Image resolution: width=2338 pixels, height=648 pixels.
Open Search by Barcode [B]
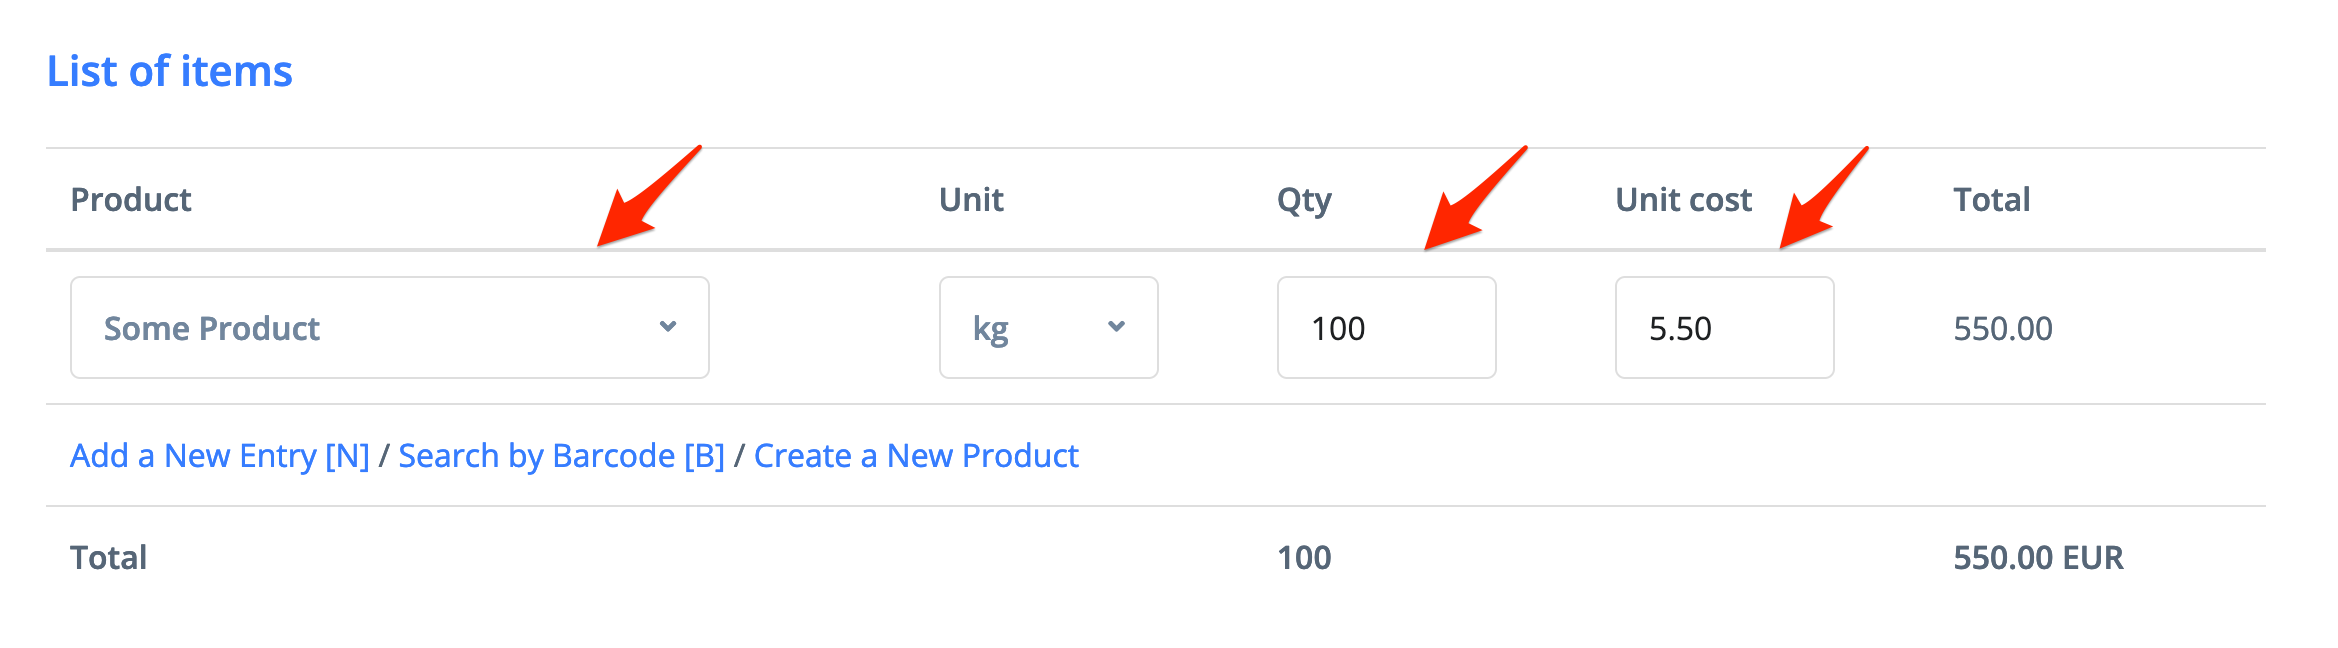(561, 456)
